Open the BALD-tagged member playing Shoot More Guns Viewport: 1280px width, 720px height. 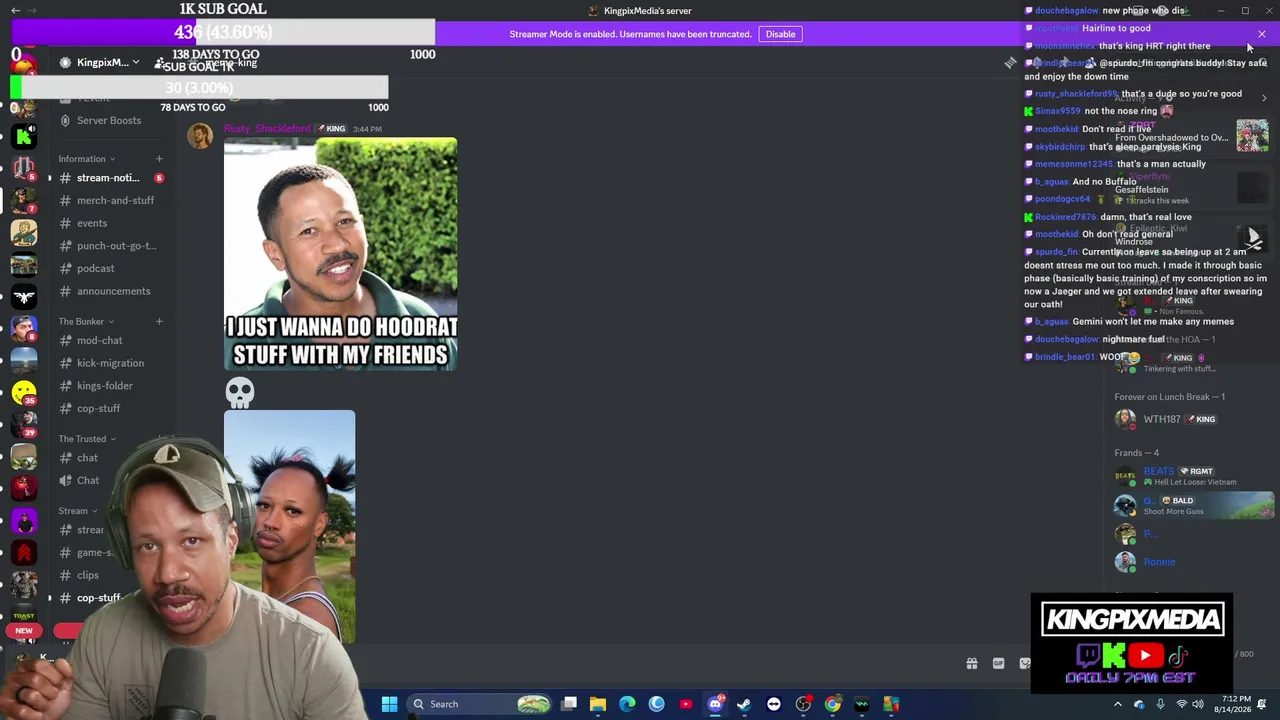(x=1194, y=505)
